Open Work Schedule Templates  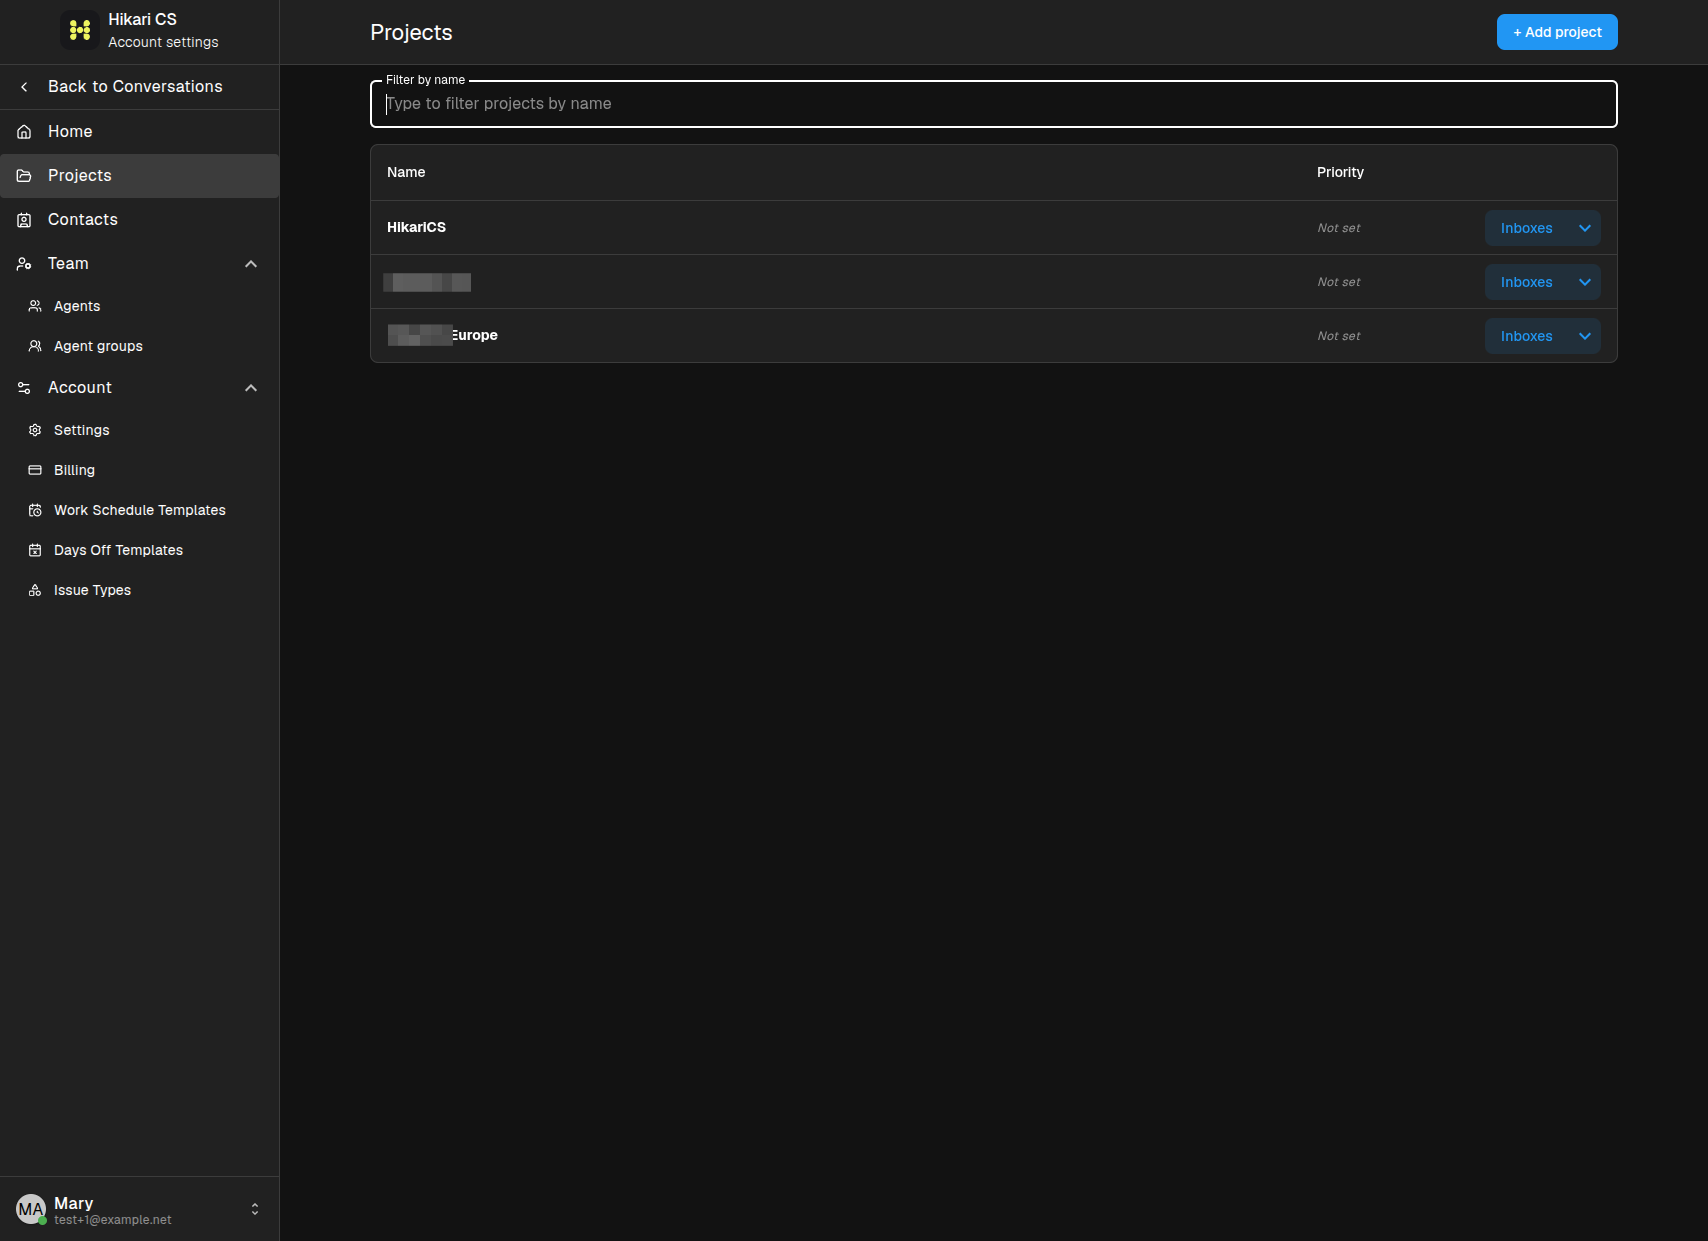pyautogui.click(x=140, y=510)
